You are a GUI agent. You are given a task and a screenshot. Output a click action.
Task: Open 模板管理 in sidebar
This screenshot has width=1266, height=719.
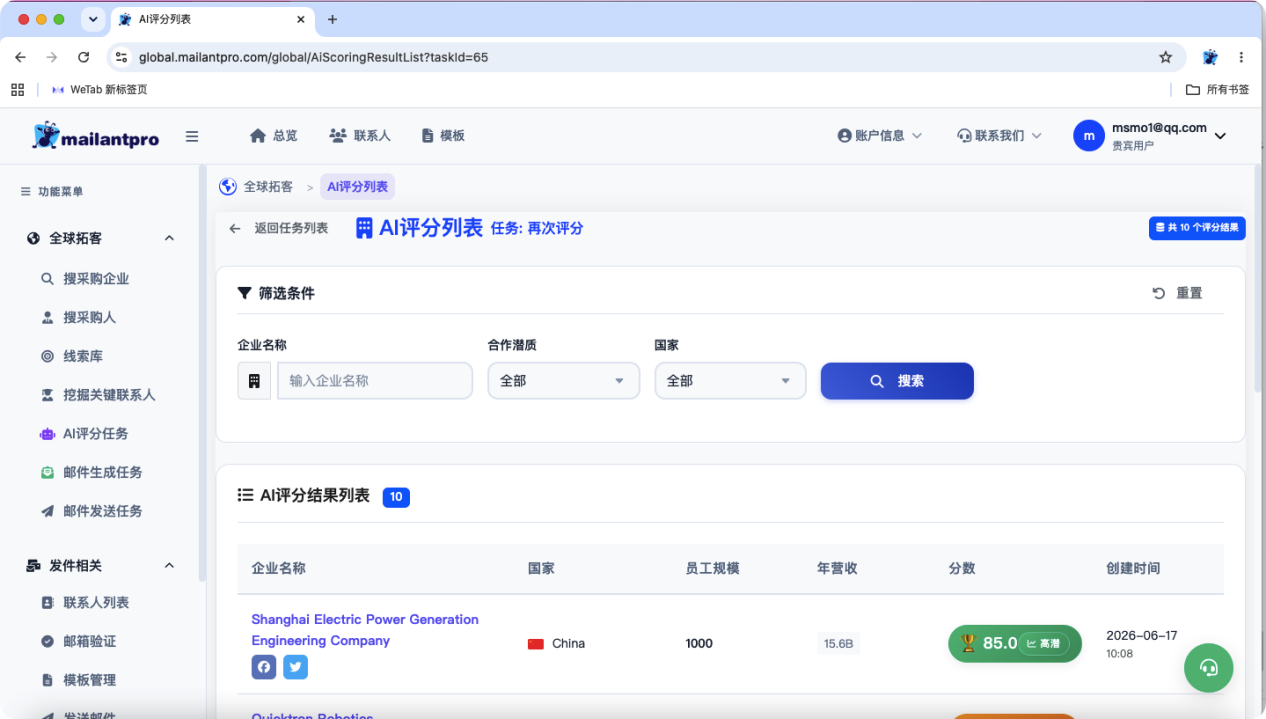click(x=78, y=680)
